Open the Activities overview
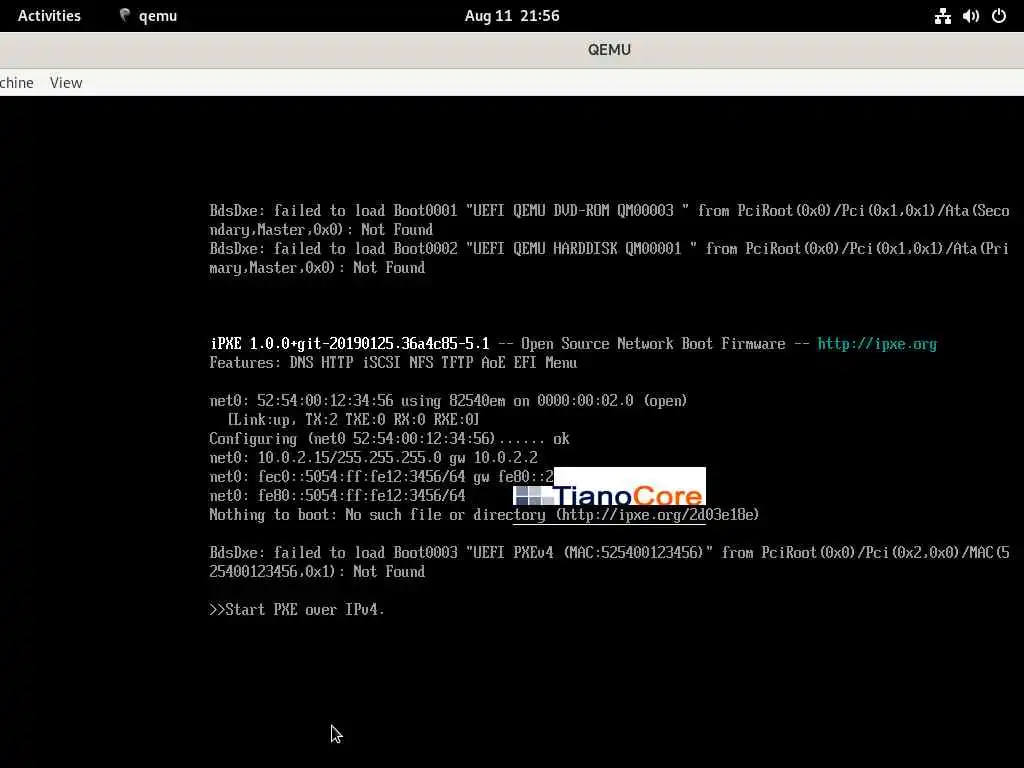This screenshot has width=1024, height=768. [49, 16]
